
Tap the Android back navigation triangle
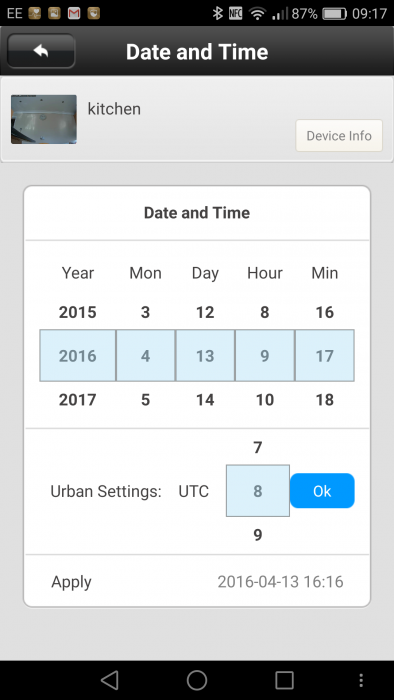[109, 680]
